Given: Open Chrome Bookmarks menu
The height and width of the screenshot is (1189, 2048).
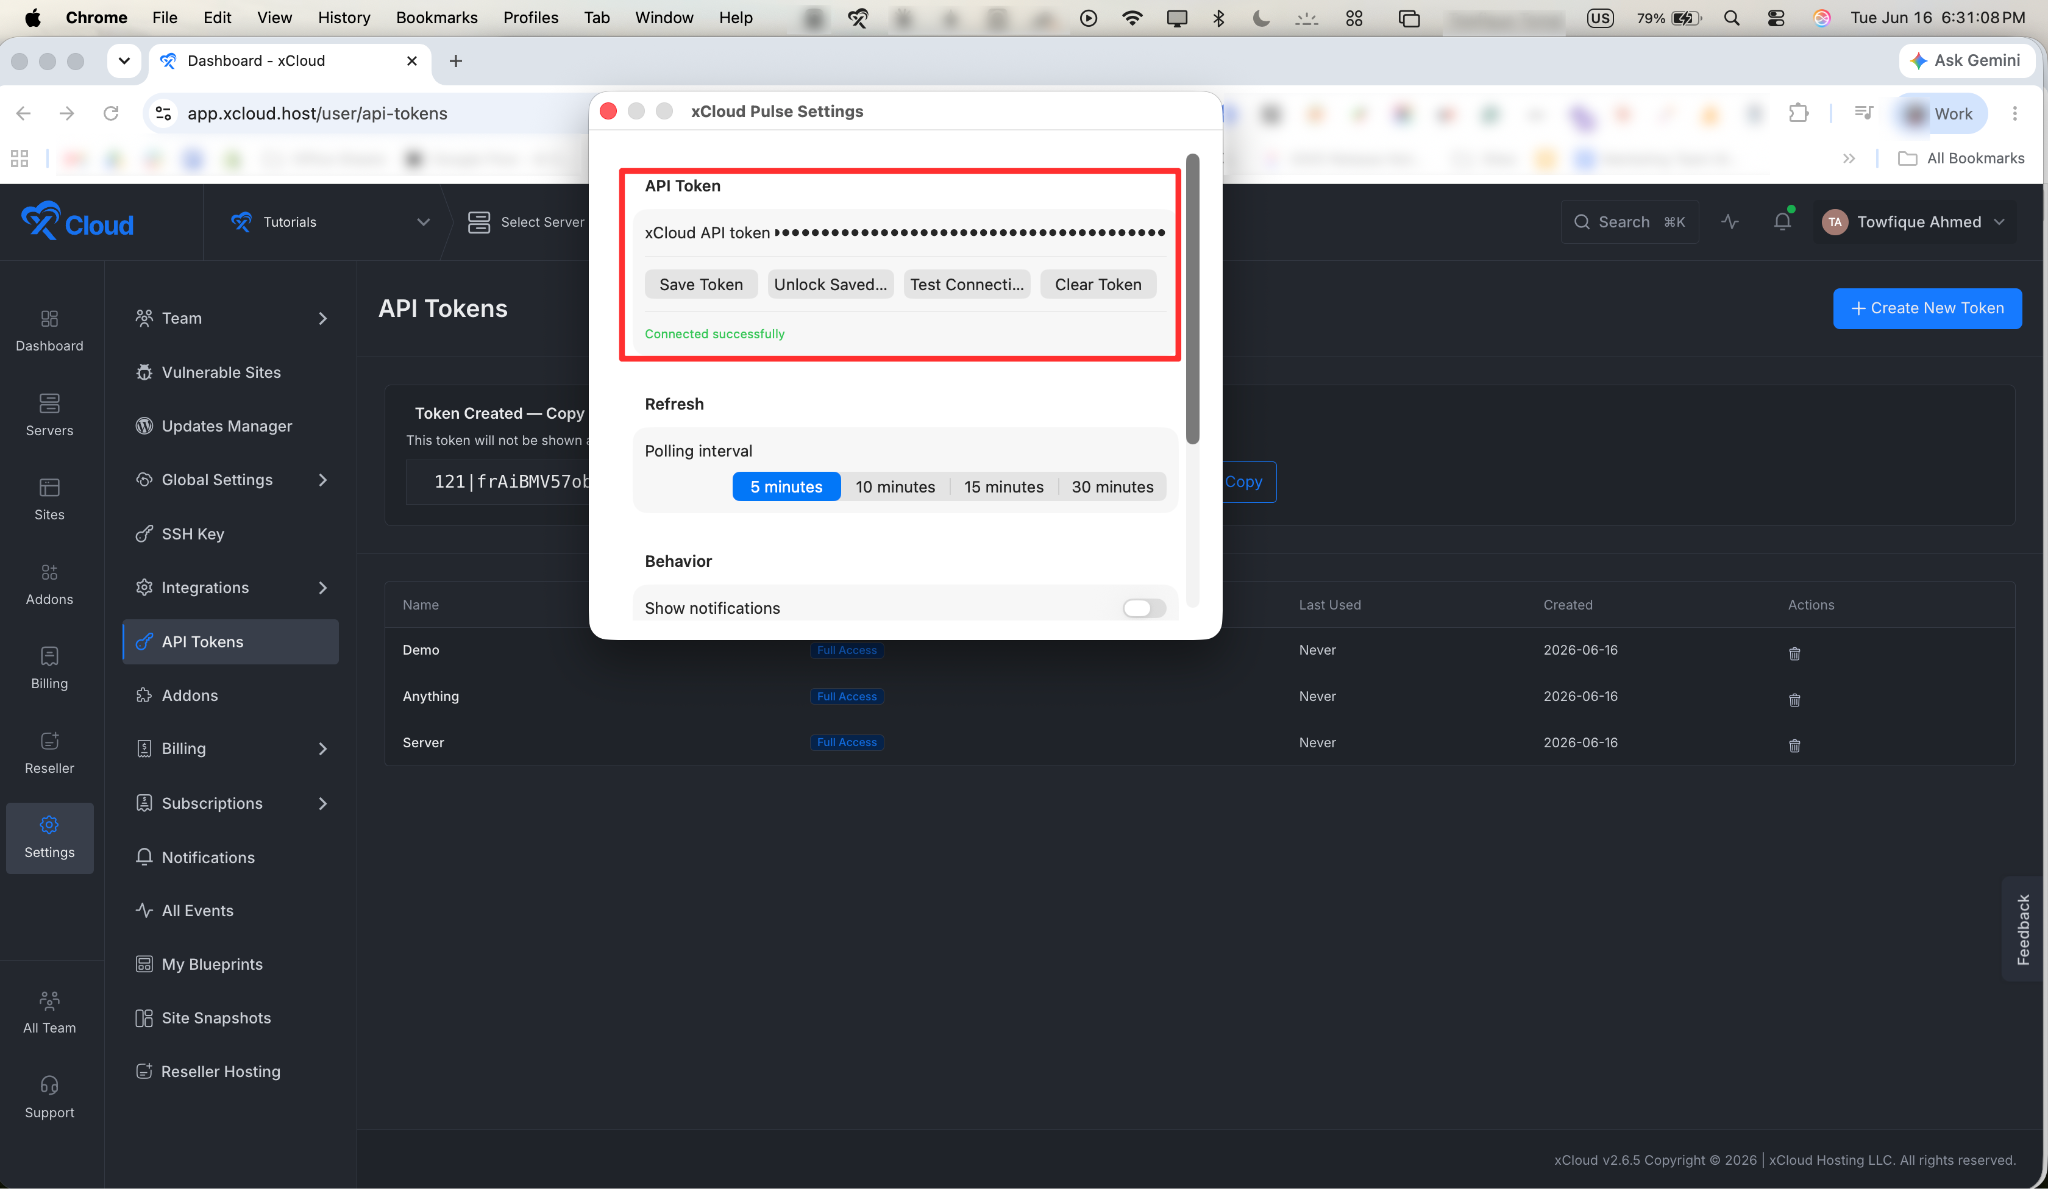Looking at the screenshot, I should coord(437,18).
